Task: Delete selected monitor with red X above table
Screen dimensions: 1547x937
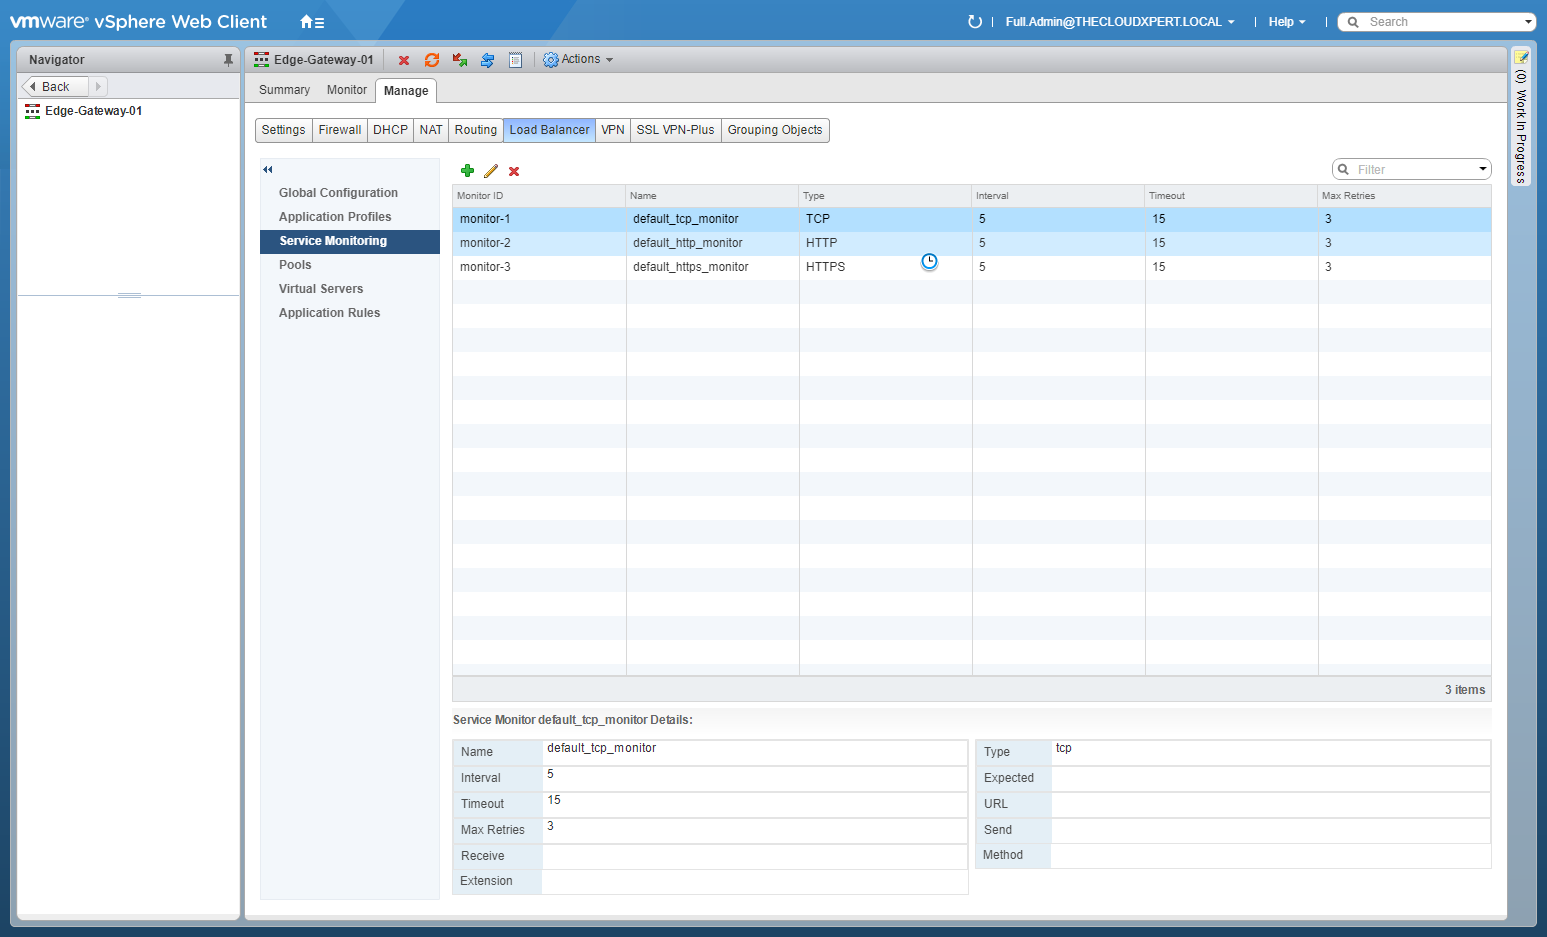Action: point(514,171)
